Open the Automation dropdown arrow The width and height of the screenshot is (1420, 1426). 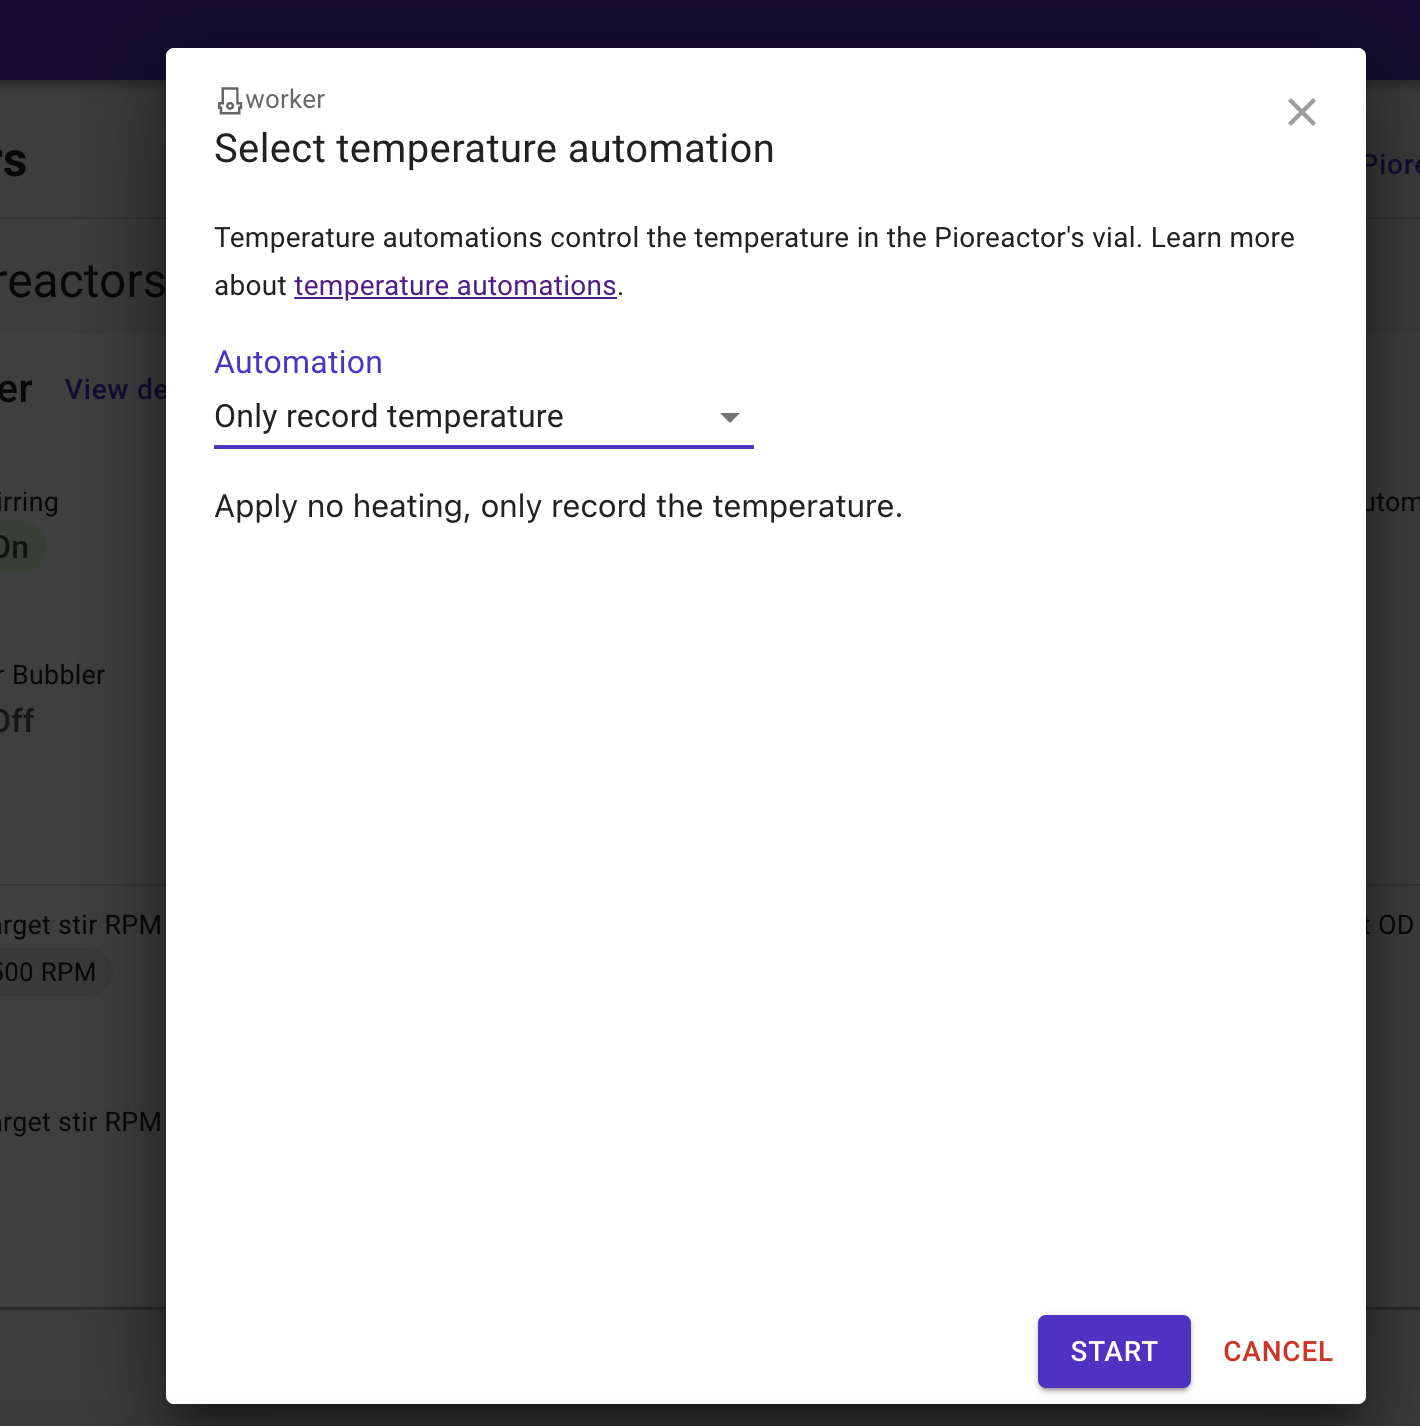point(730,417)
